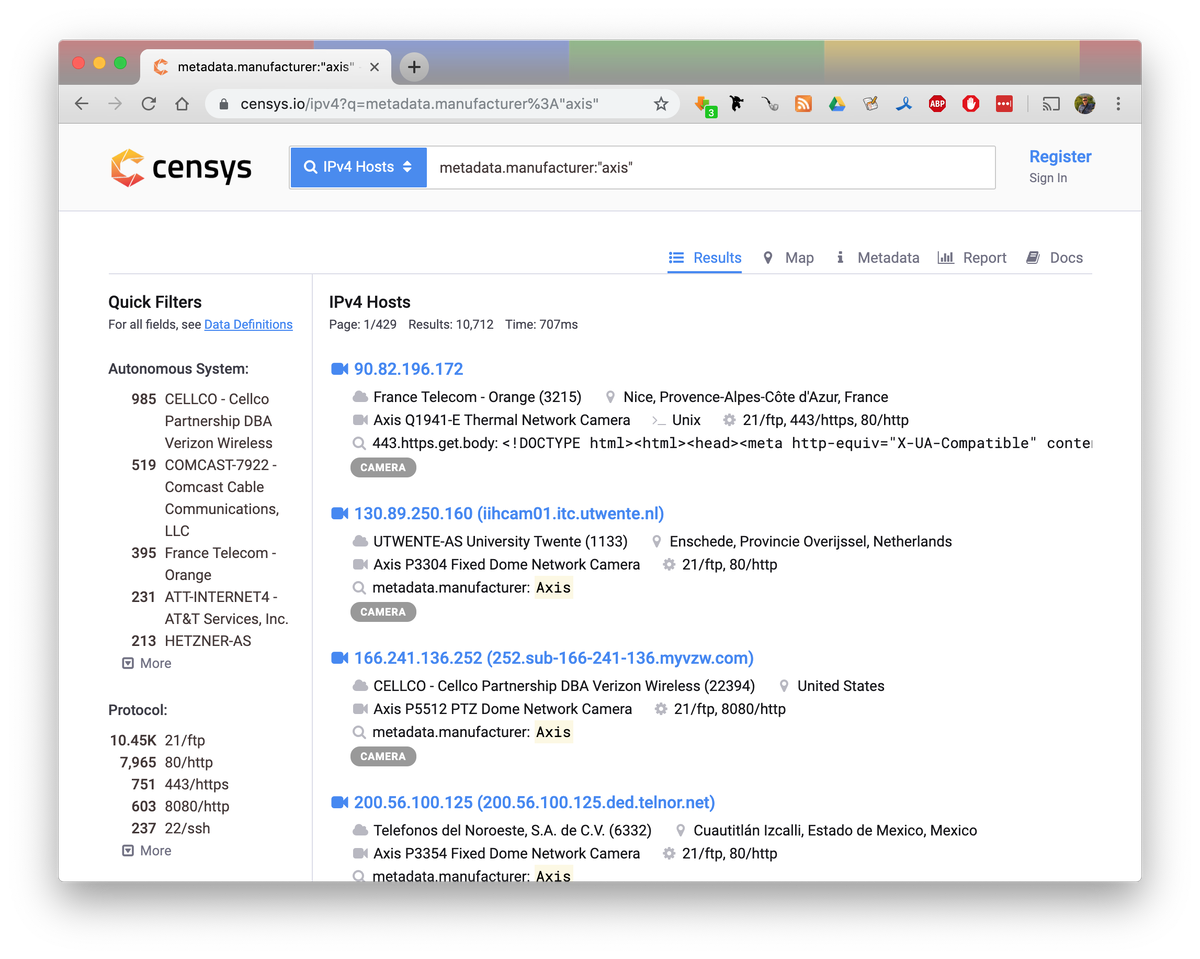Open the RSS feed extension icon
Image resolution: width=1200 pixels, height=959 pixels.
pos(803,103)
